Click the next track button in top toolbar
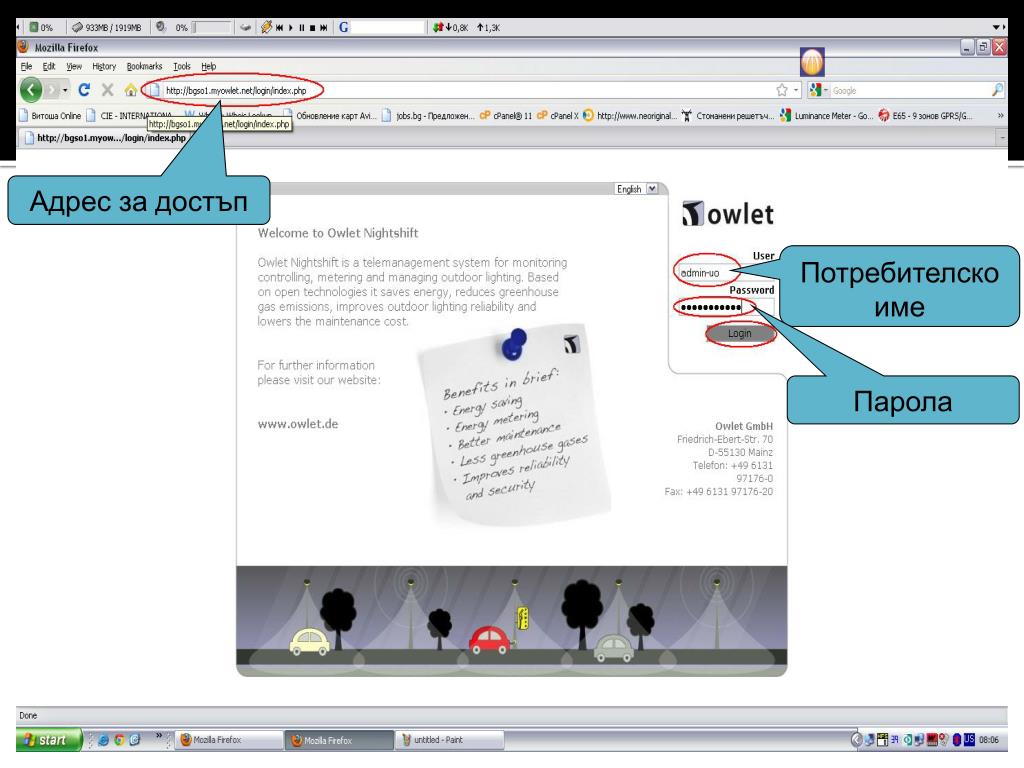Image resolution: width=1024 pixels, height=768 pixels. click(x=323, y=27)
